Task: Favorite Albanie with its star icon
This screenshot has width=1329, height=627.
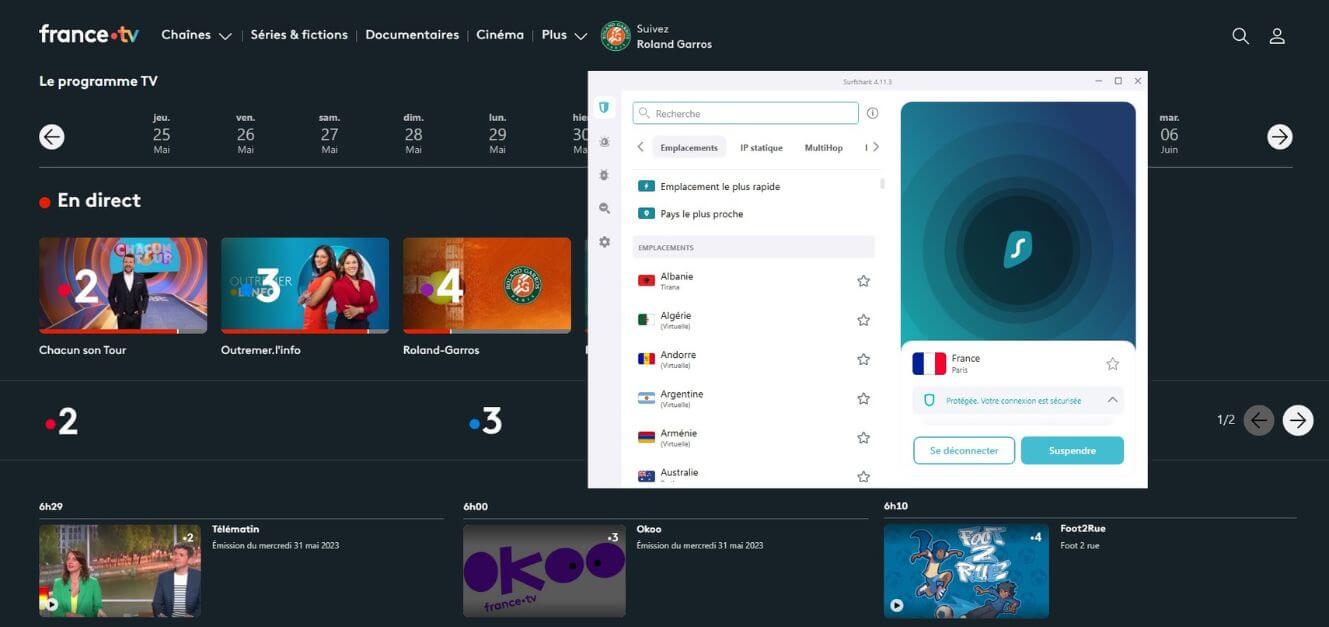Action: (863, 281)
